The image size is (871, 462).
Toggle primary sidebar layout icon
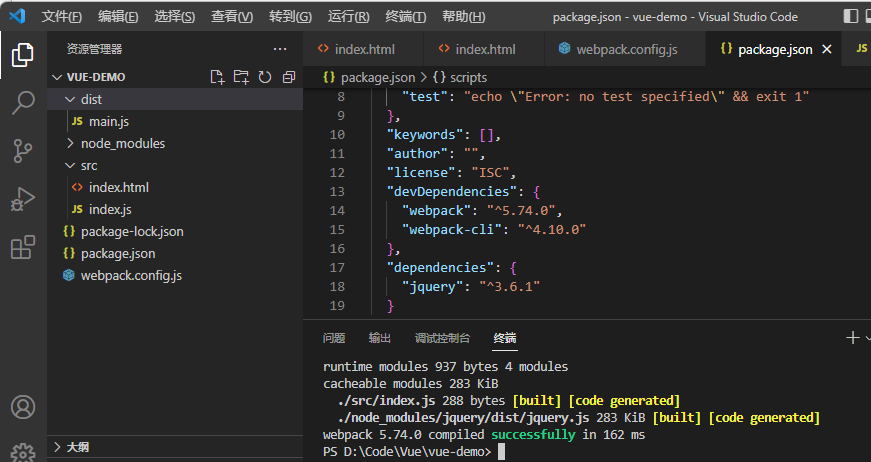pyautogui.click(x=850, y=16)
